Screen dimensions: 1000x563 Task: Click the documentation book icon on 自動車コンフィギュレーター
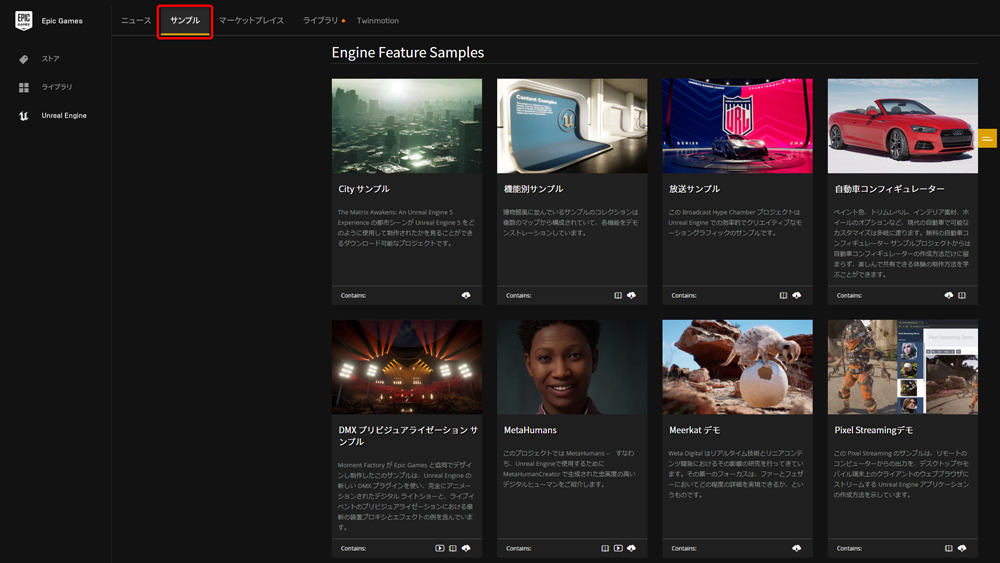[x=962, y=295]
